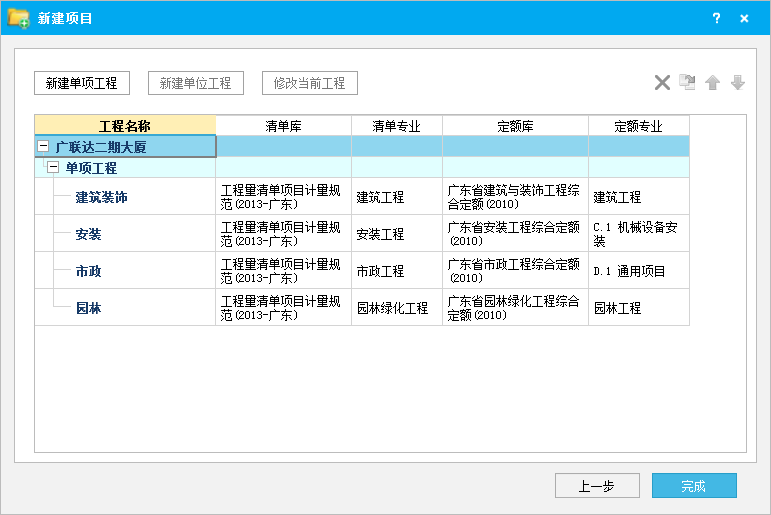The image size is (771, 515).
Task: Click the 完成 button to finish
Action: click(x=694, y=486)
